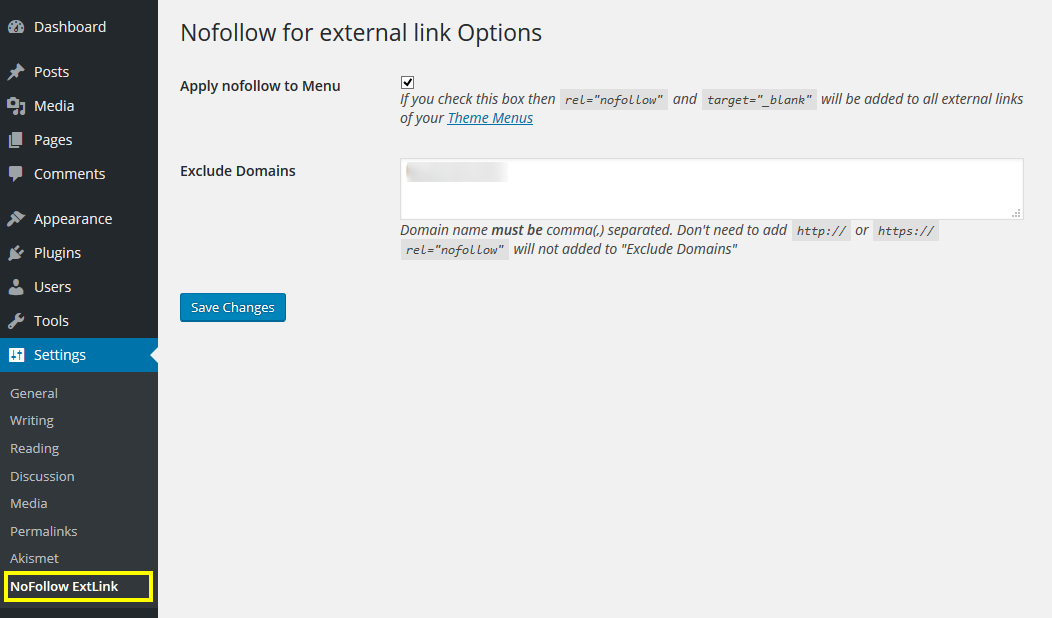The width and height of the screenshot is (1052, 618).
Task: Click the Tools wrench icon
Action: tap(16, 321)
